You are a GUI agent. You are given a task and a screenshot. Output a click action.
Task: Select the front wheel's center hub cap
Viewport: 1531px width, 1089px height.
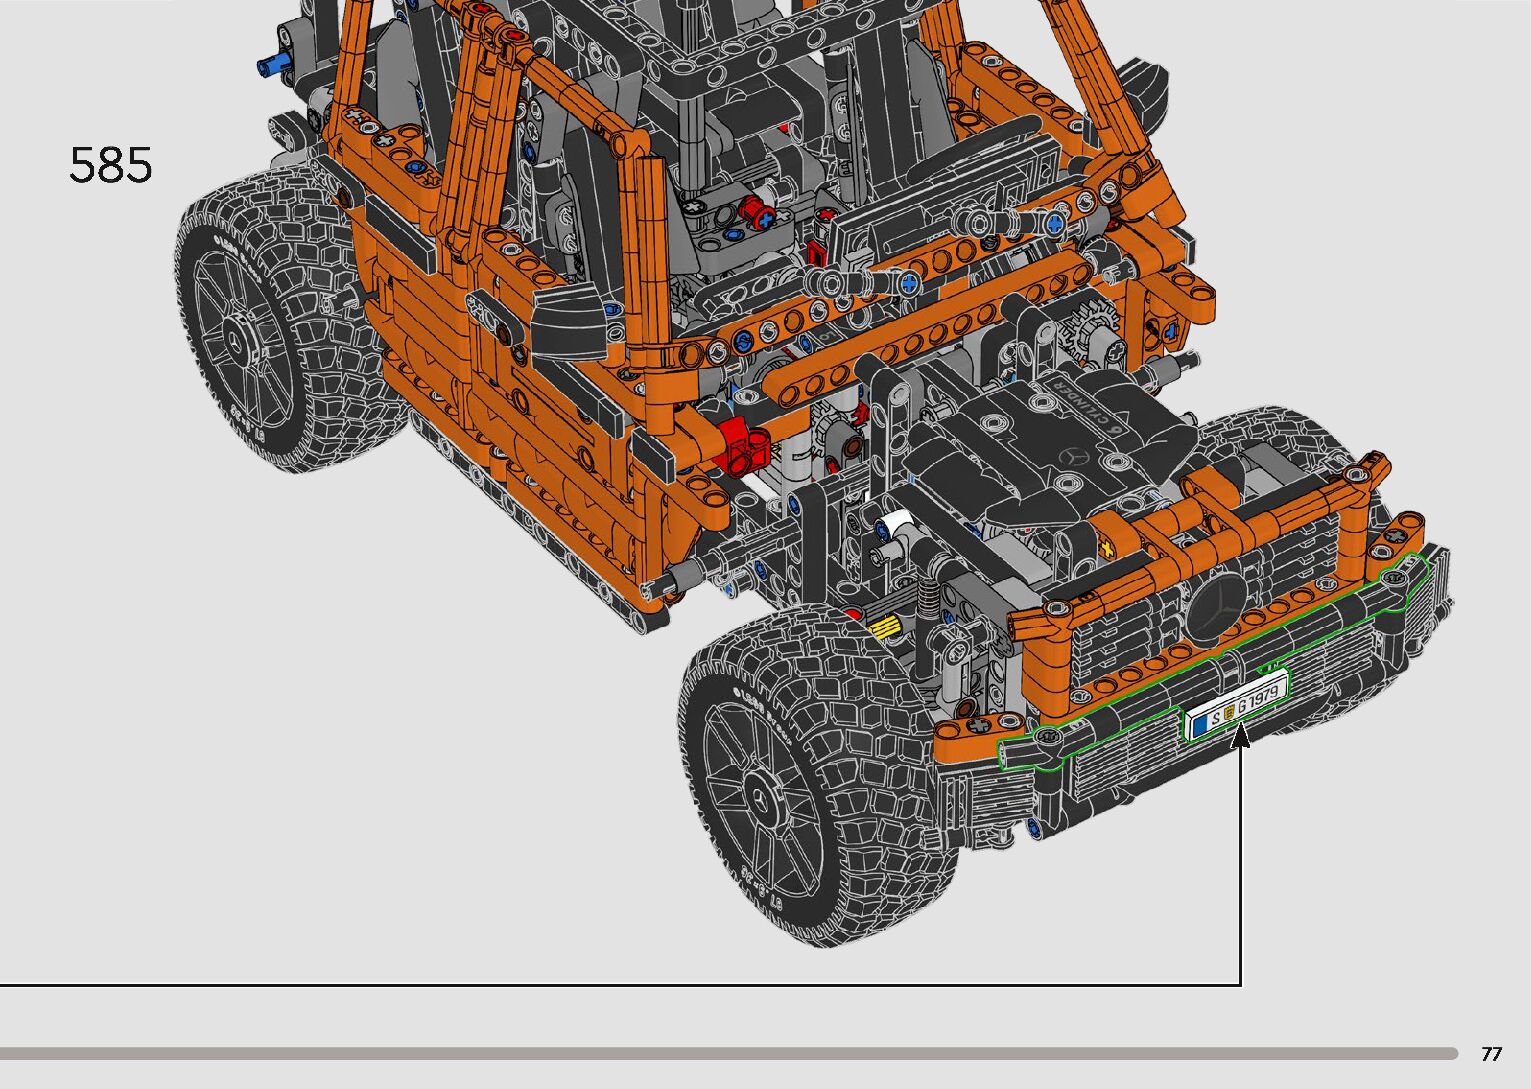758,799
